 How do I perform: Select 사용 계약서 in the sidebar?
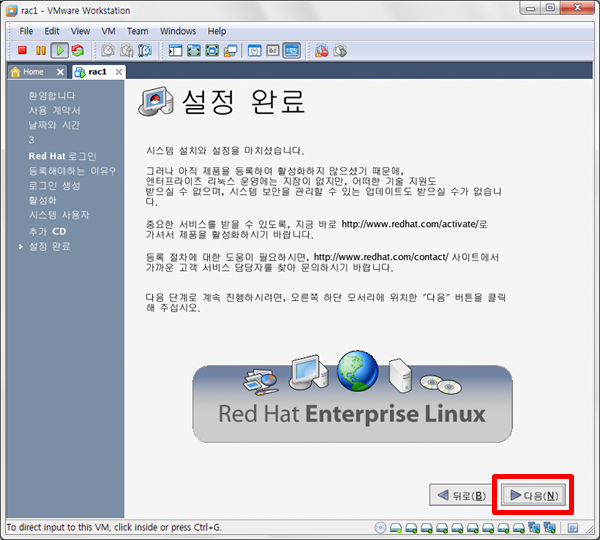55,111
